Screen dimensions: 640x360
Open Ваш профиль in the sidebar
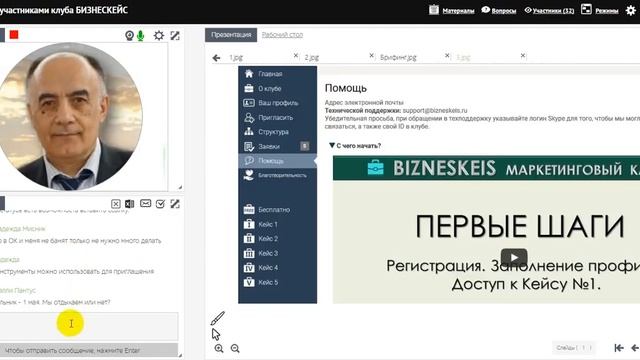(278, 103)
